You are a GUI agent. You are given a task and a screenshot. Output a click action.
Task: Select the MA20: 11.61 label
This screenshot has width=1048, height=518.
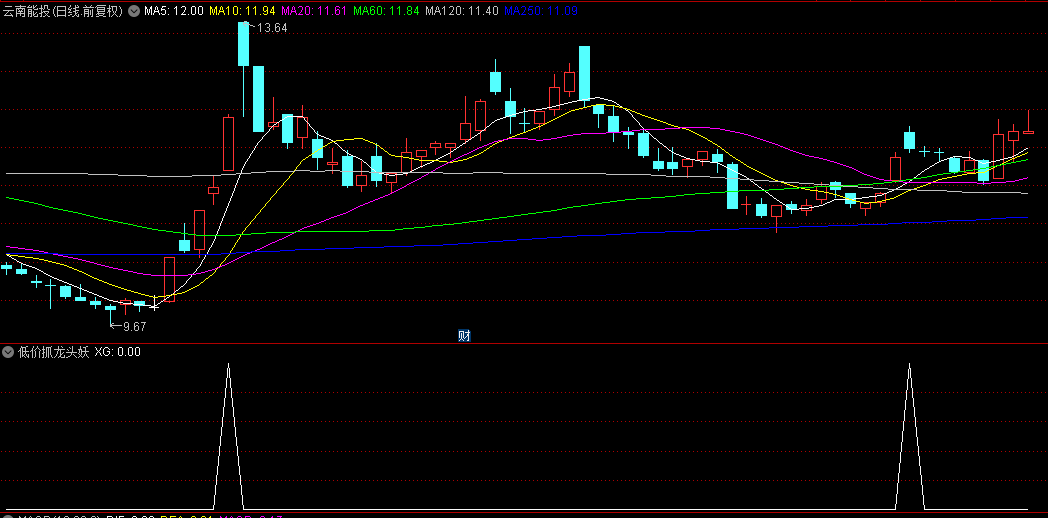coord(314,11)
